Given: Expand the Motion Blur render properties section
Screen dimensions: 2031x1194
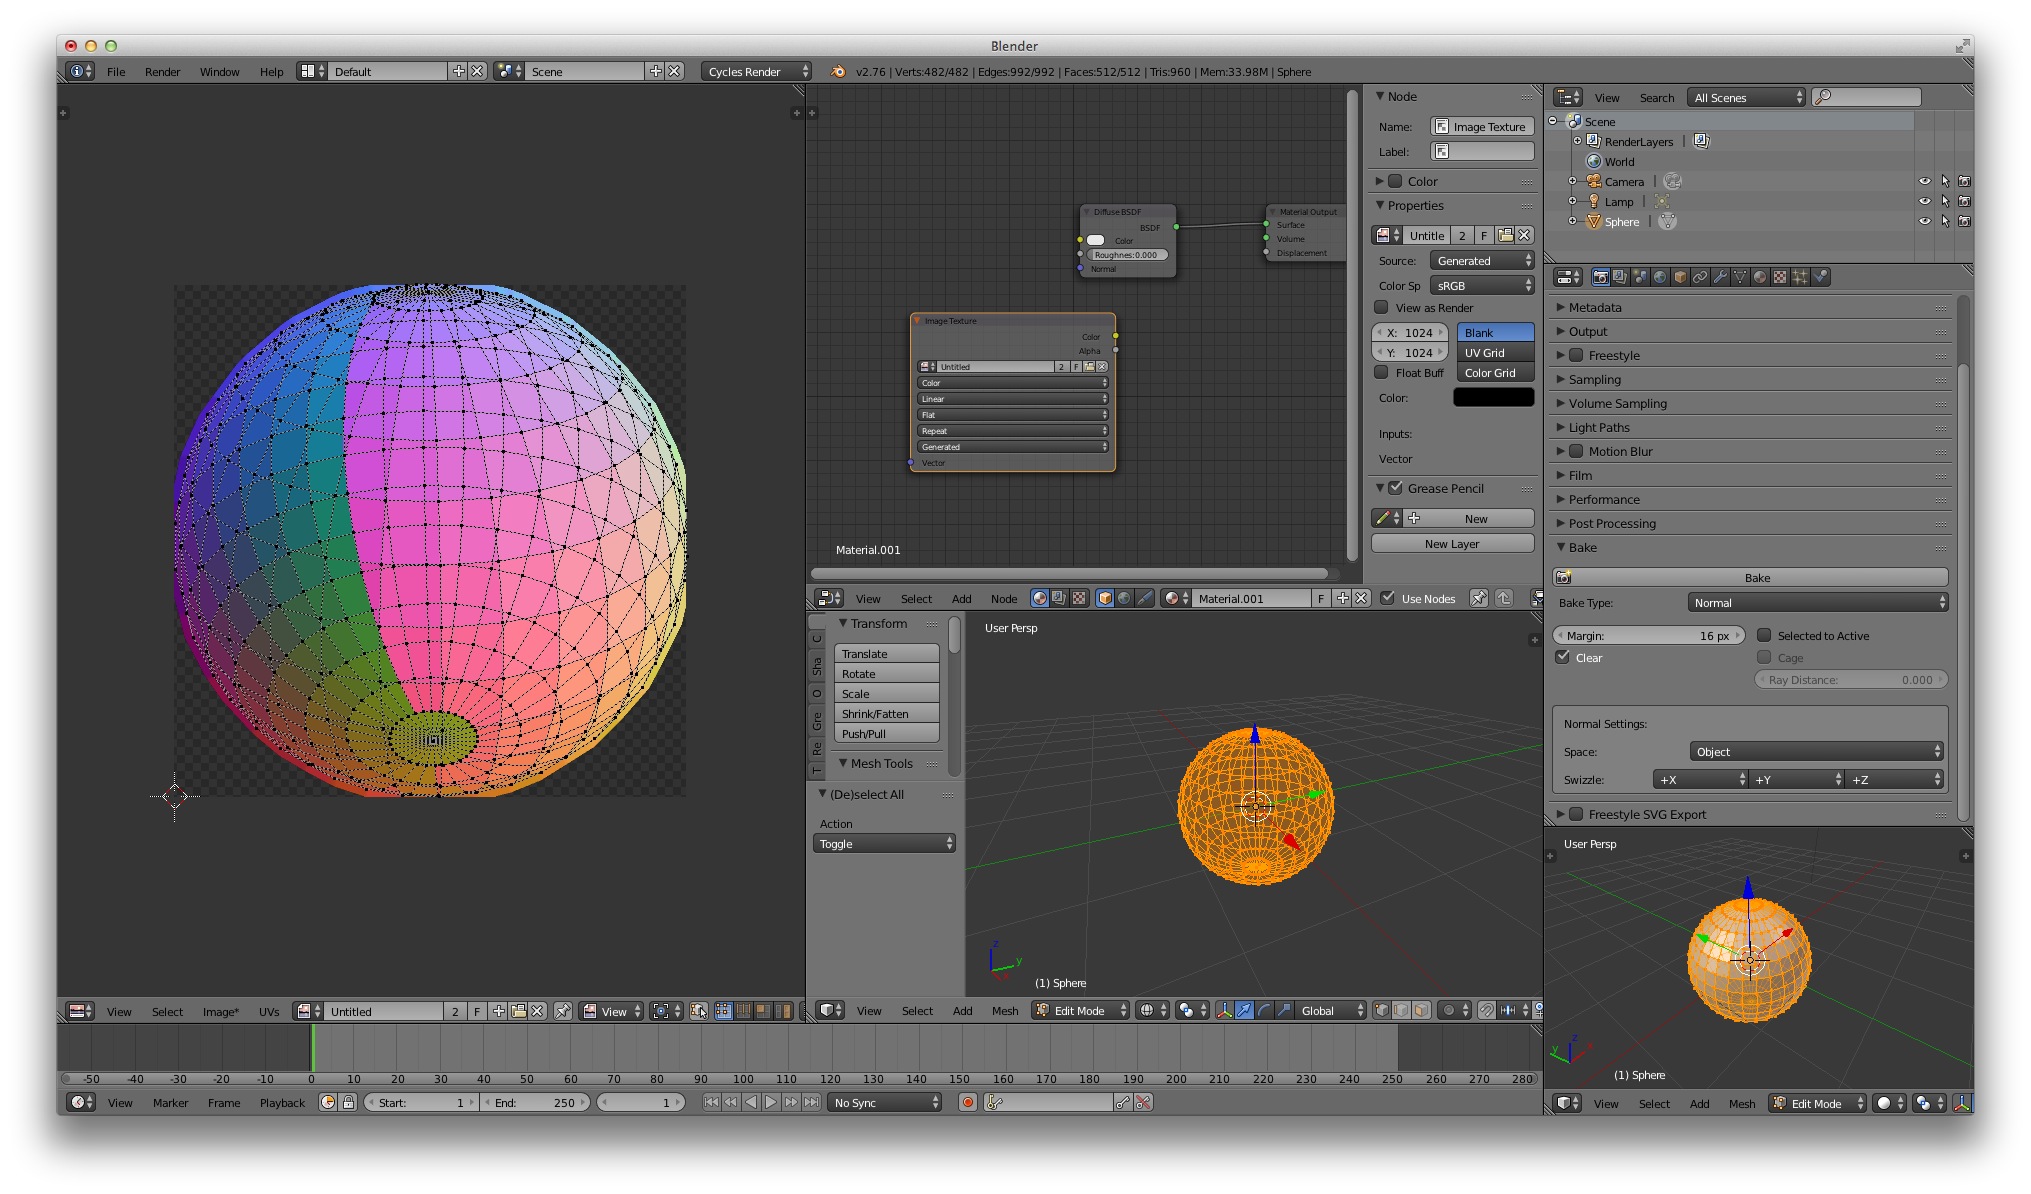Looking at the screenshot, I should click(x=1562, y=451).
